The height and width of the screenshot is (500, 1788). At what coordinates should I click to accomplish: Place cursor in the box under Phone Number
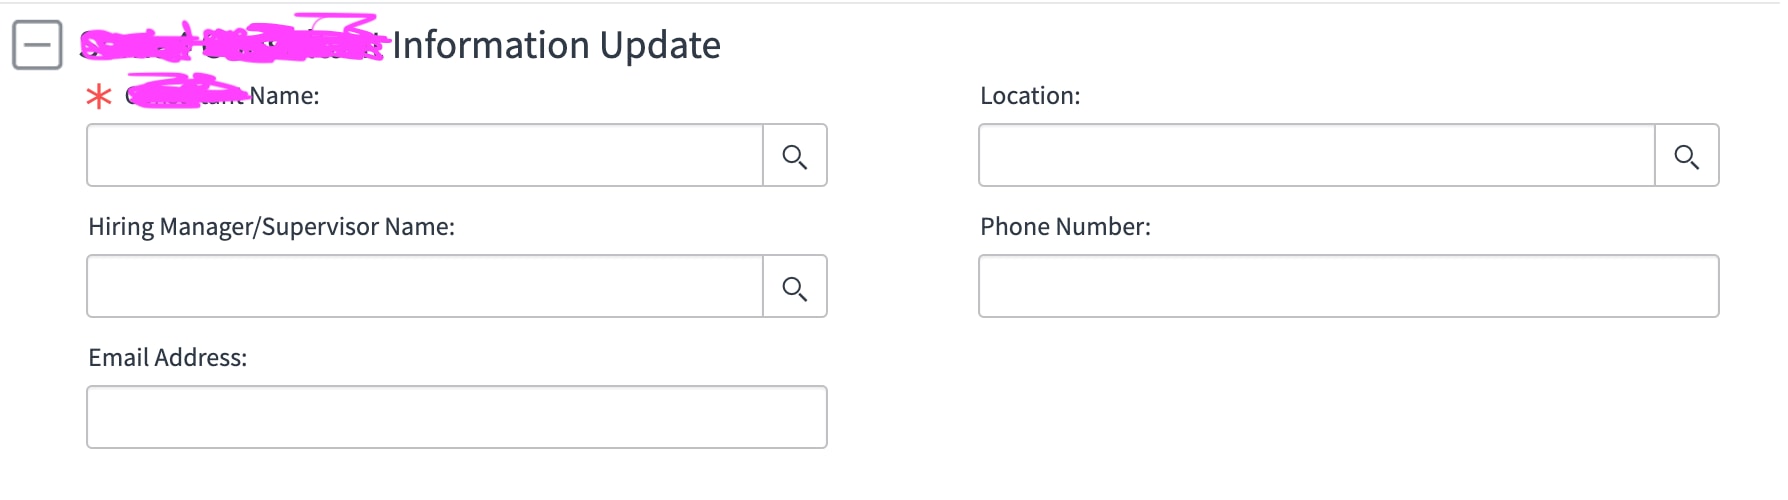[1349, 286]
